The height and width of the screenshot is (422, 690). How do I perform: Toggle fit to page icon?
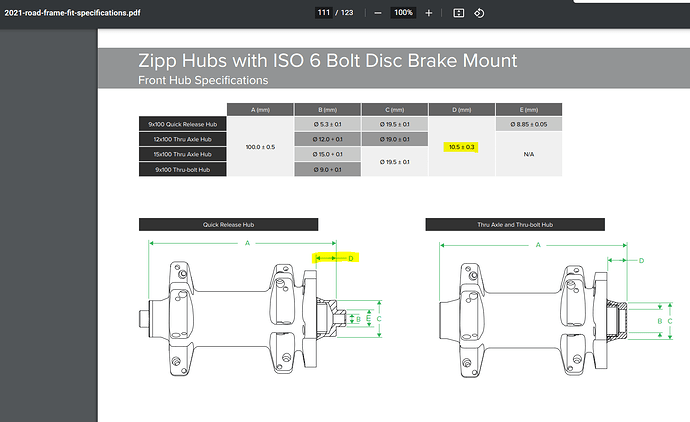click(x=459, y=13)
